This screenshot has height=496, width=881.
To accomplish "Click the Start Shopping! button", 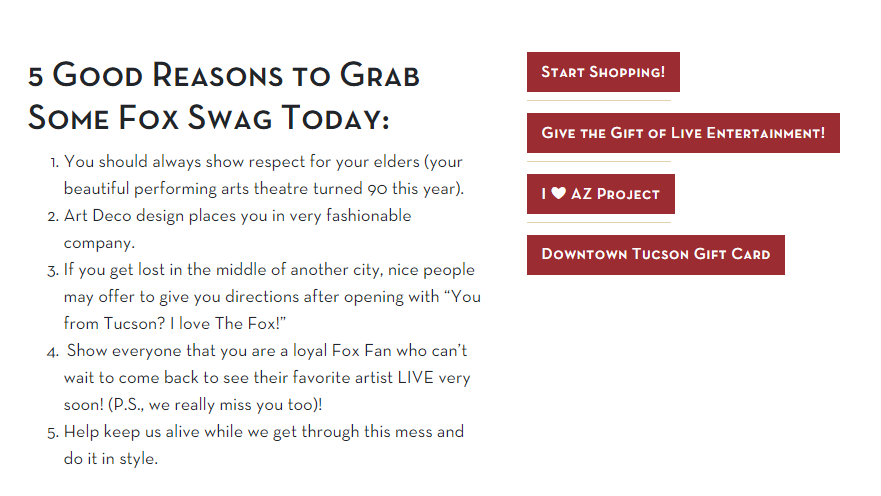I will [x=603, y=72].
